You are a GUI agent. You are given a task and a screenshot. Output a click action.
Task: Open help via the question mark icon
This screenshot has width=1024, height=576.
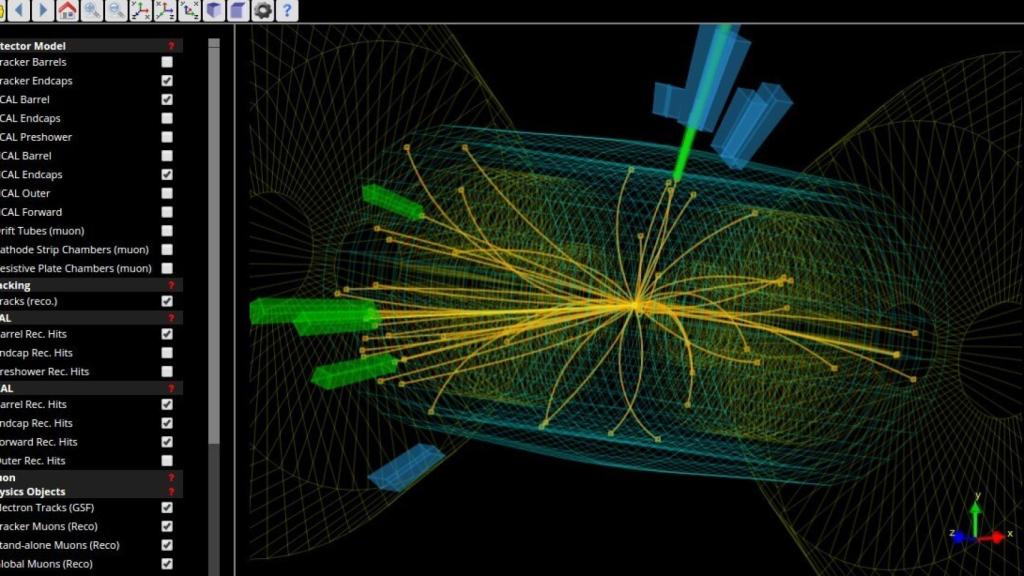tap(287, 11)
